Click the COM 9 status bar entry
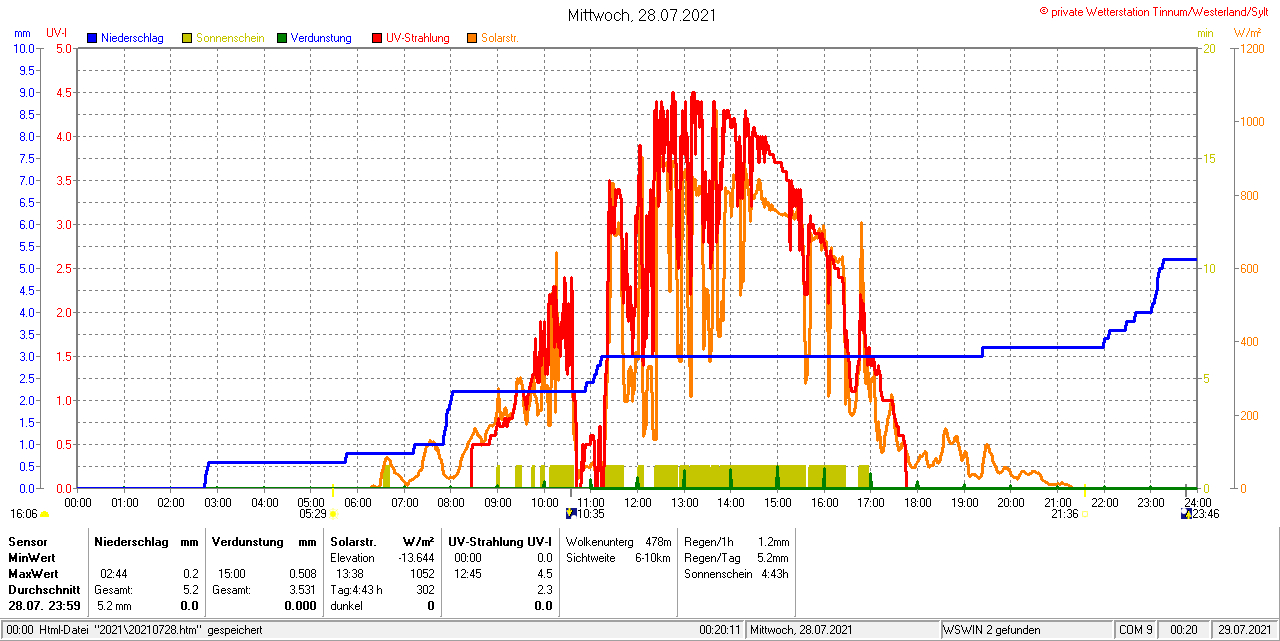This screenshot has height=641, width=1280. 1136,630
